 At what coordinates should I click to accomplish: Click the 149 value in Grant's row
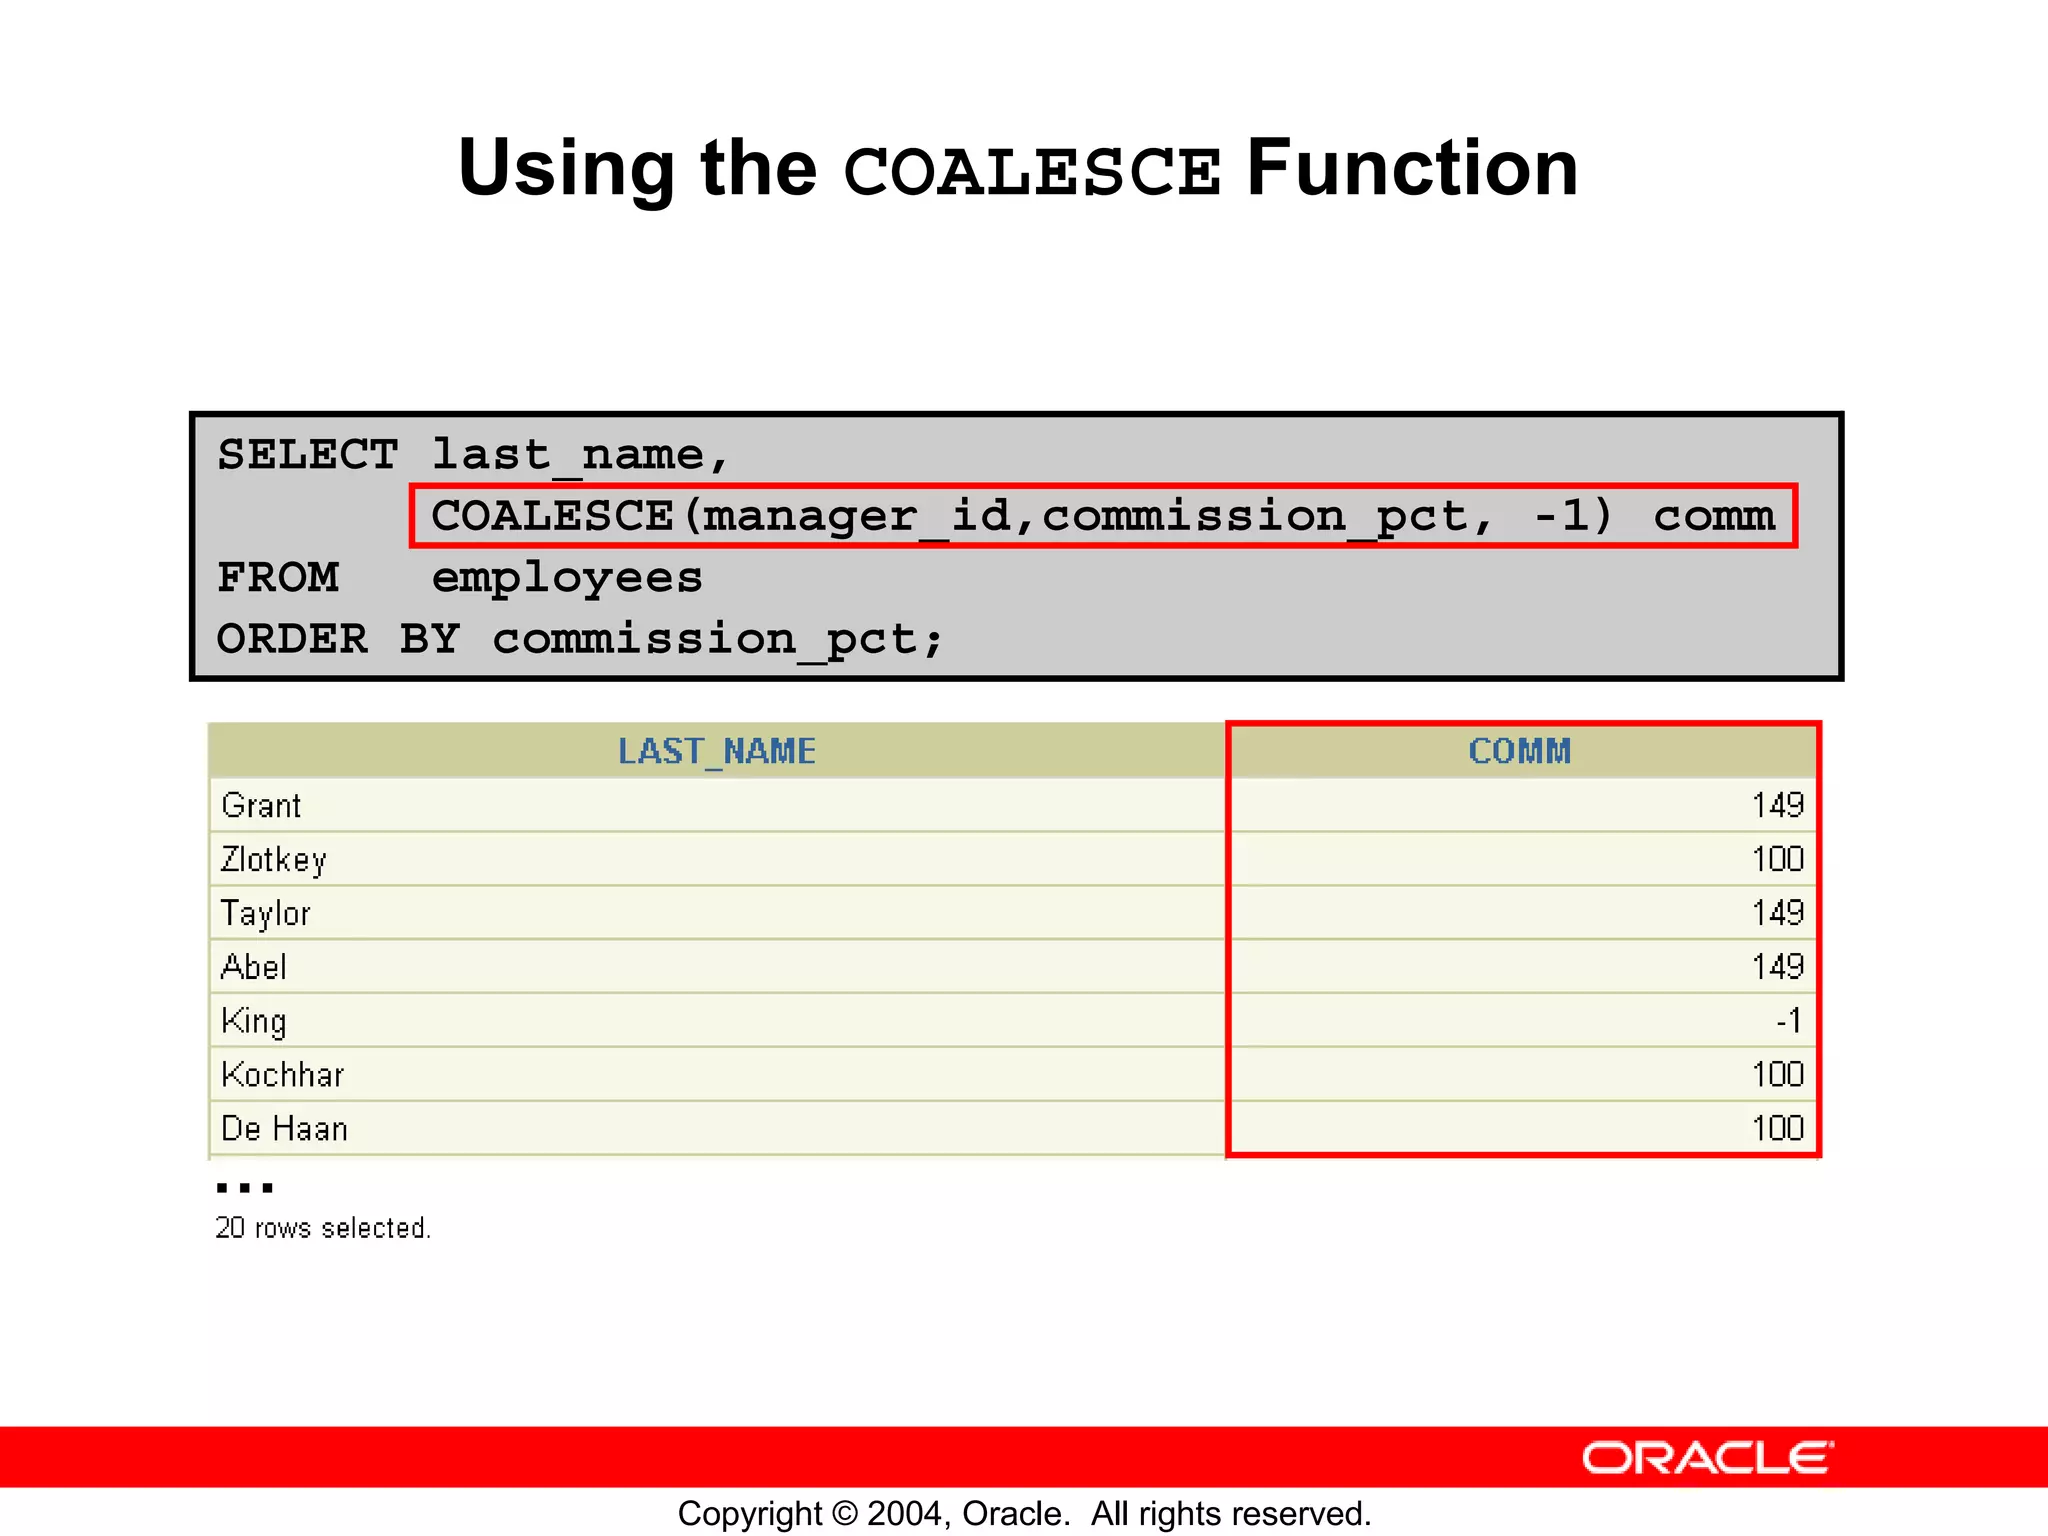[1777, 806]
